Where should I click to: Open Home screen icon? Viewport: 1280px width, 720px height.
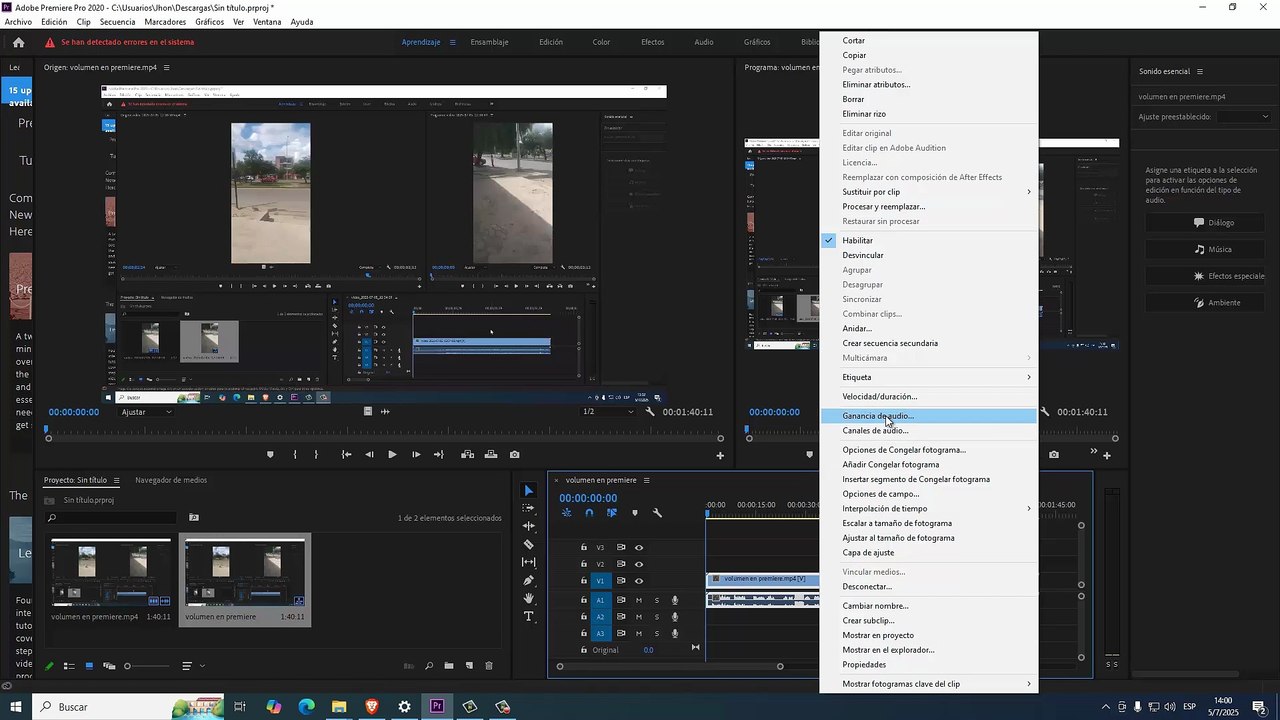18,42
